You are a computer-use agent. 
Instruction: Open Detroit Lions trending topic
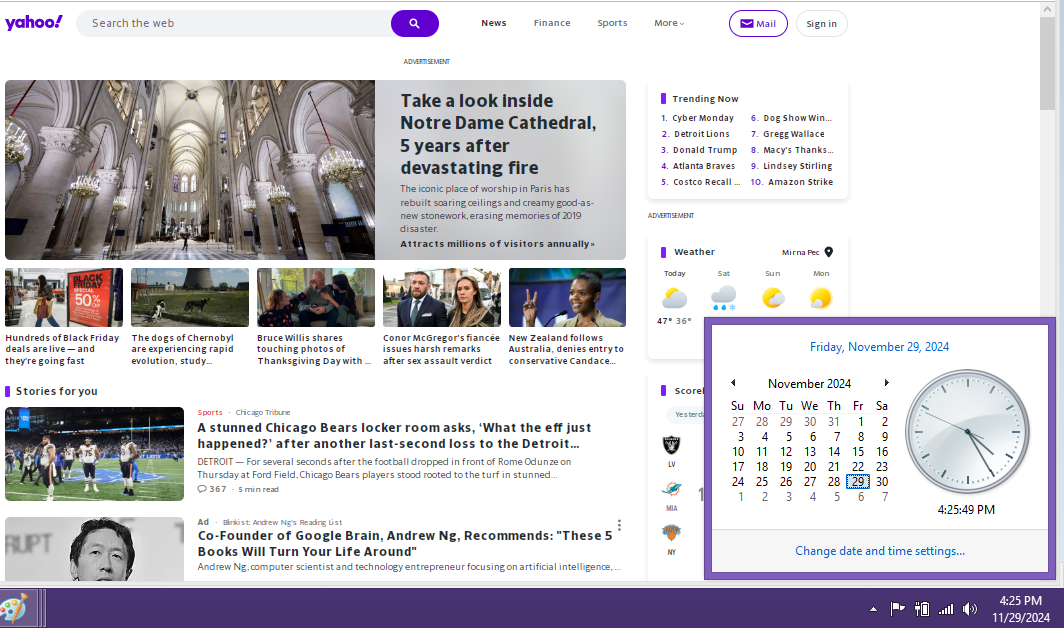702,134
